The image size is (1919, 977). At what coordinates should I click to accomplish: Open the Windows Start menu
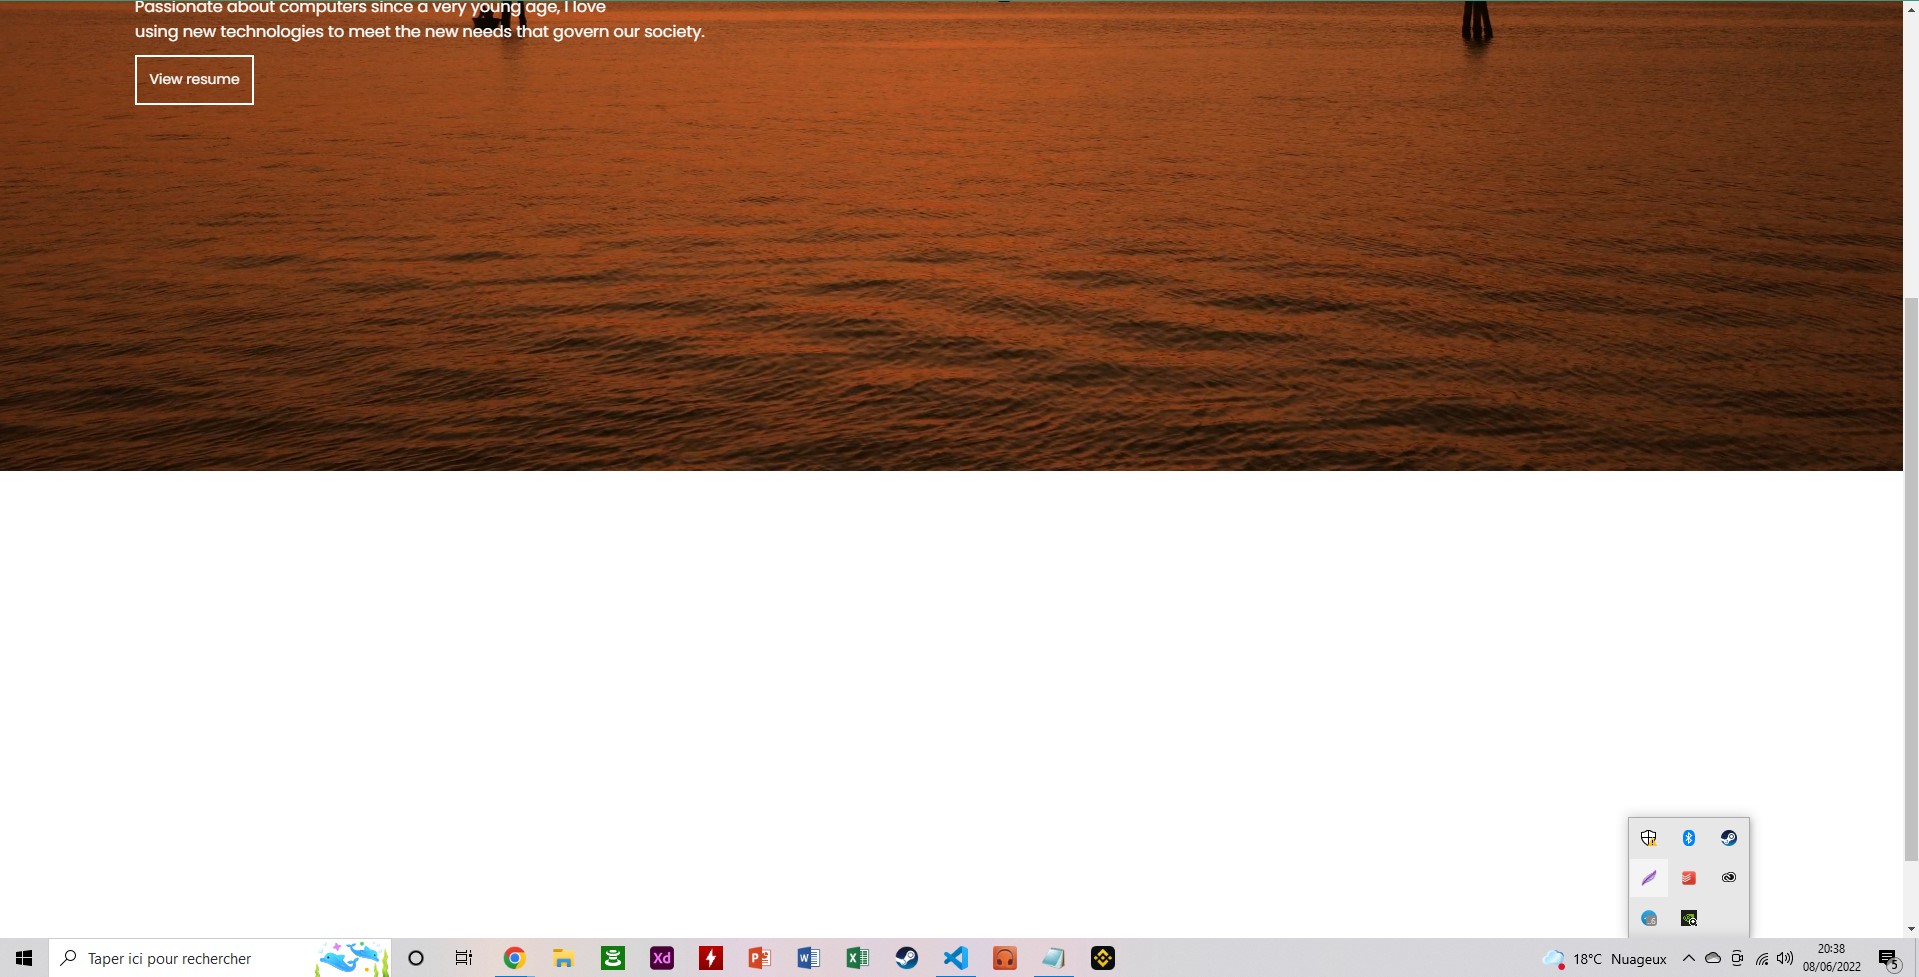coord(24,958)
